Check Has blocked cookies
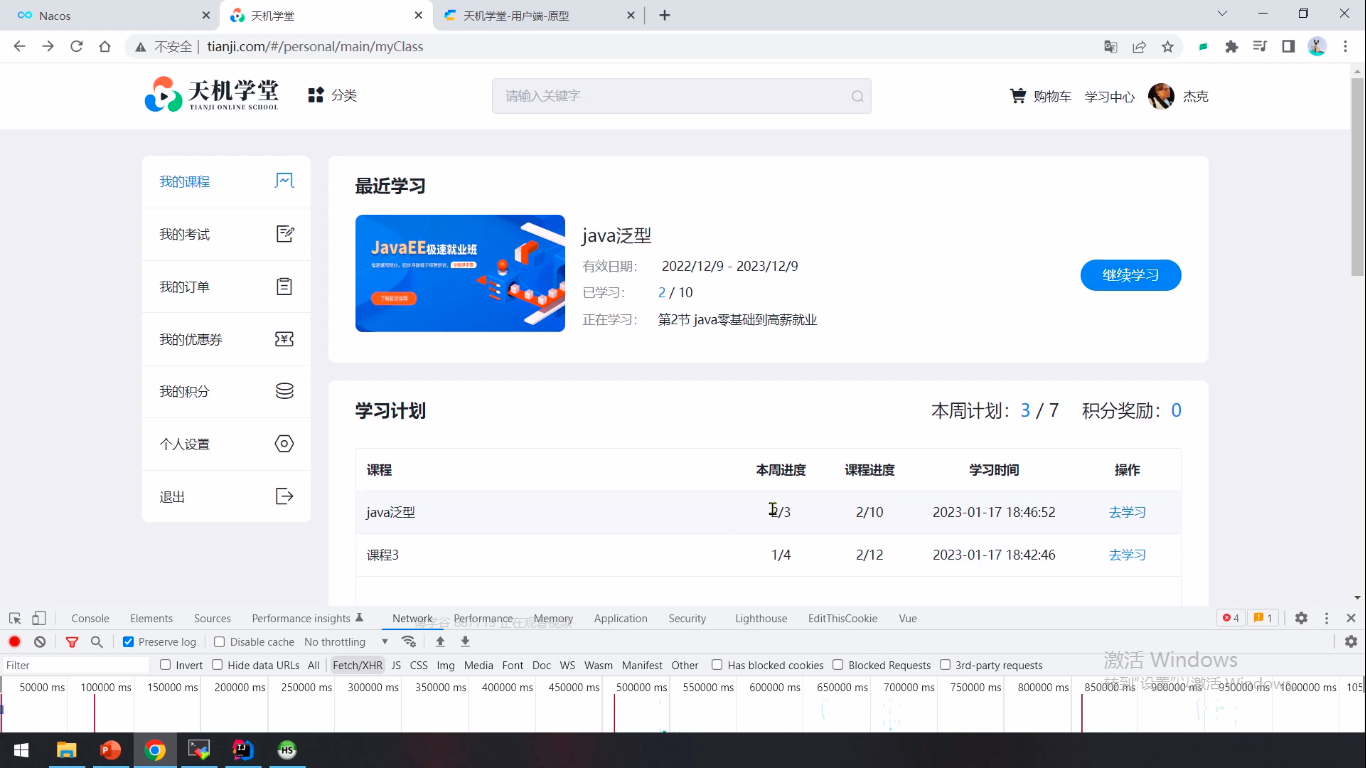 (x=717, y=665)
